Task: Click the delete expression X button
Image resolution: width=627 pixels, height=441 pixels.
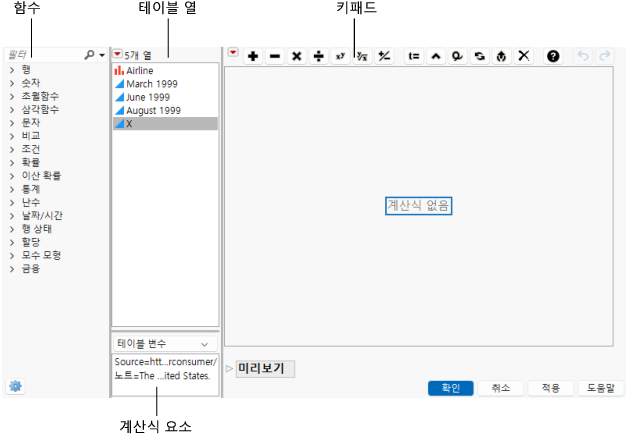Action: (x=523, y=56)
